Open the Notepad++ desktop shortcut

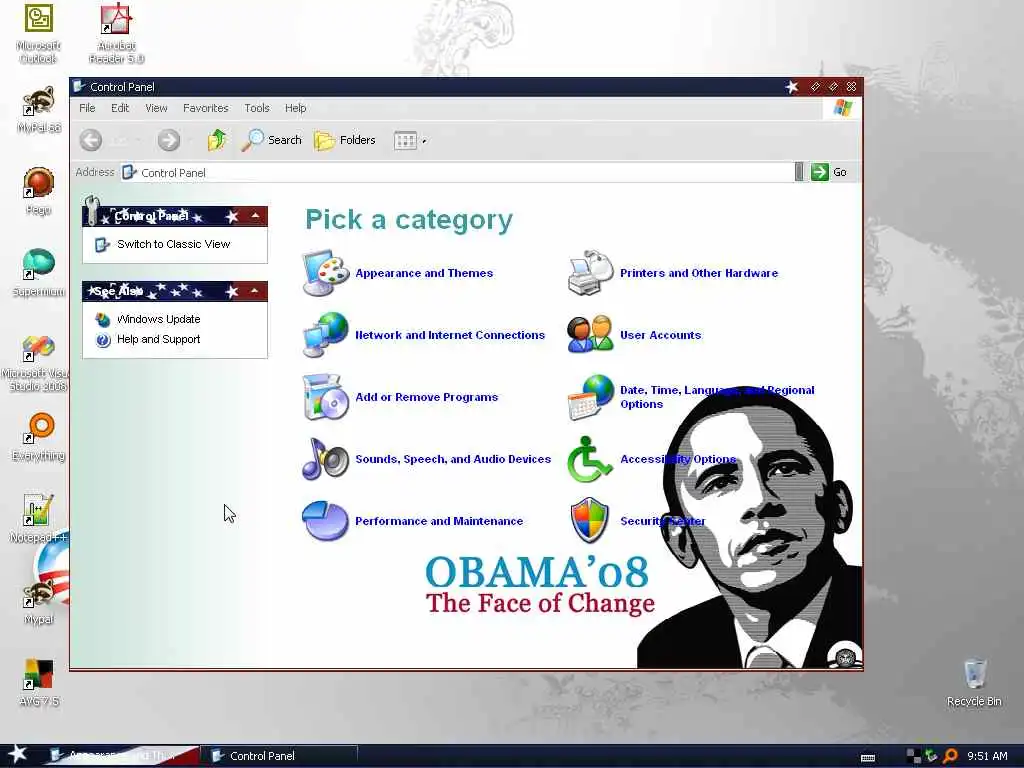(39, 518)
